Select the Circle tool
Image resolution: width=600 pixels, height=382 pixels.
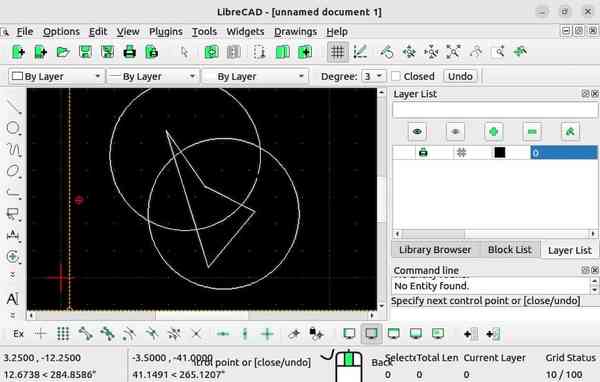coord(14,128)
